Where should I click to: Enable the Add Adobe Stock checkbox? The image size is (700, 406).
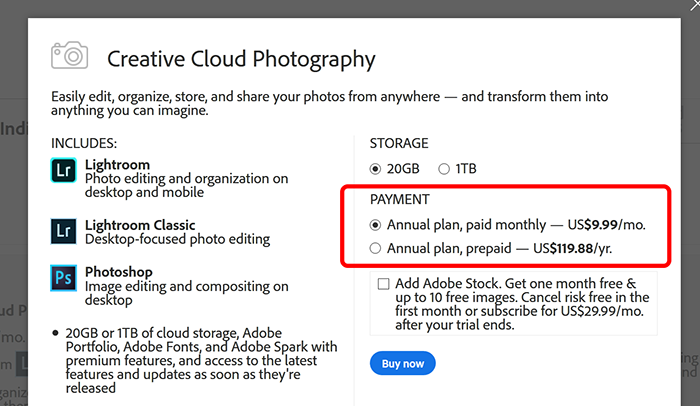tap(383, 284)
